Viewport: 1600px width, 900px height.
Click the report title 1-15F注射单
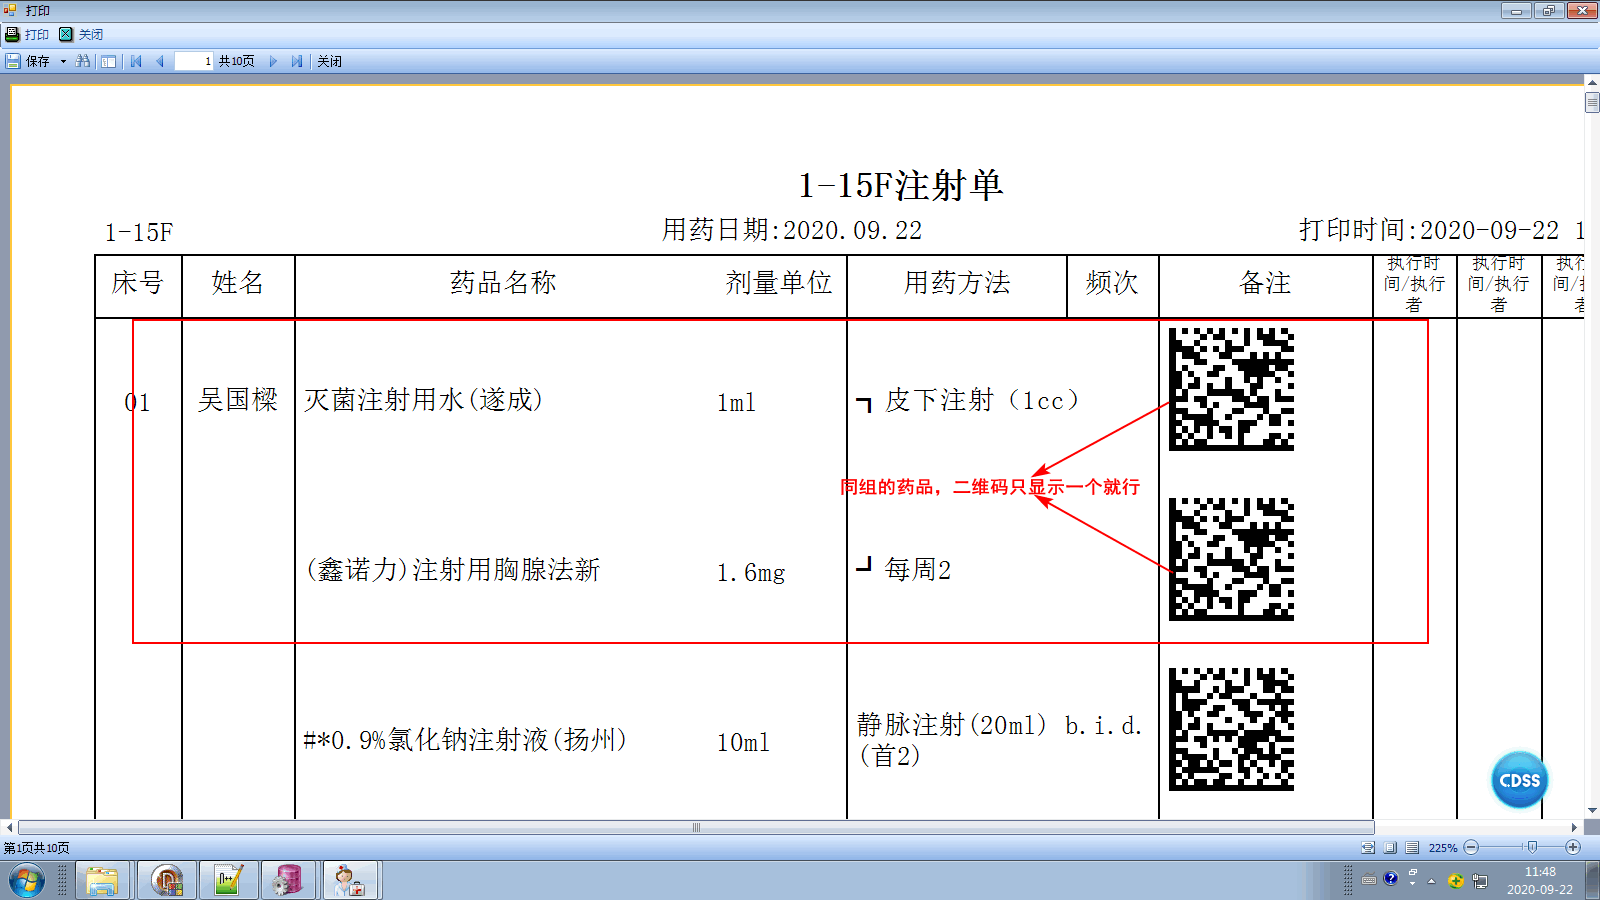[x=900, y=185]
